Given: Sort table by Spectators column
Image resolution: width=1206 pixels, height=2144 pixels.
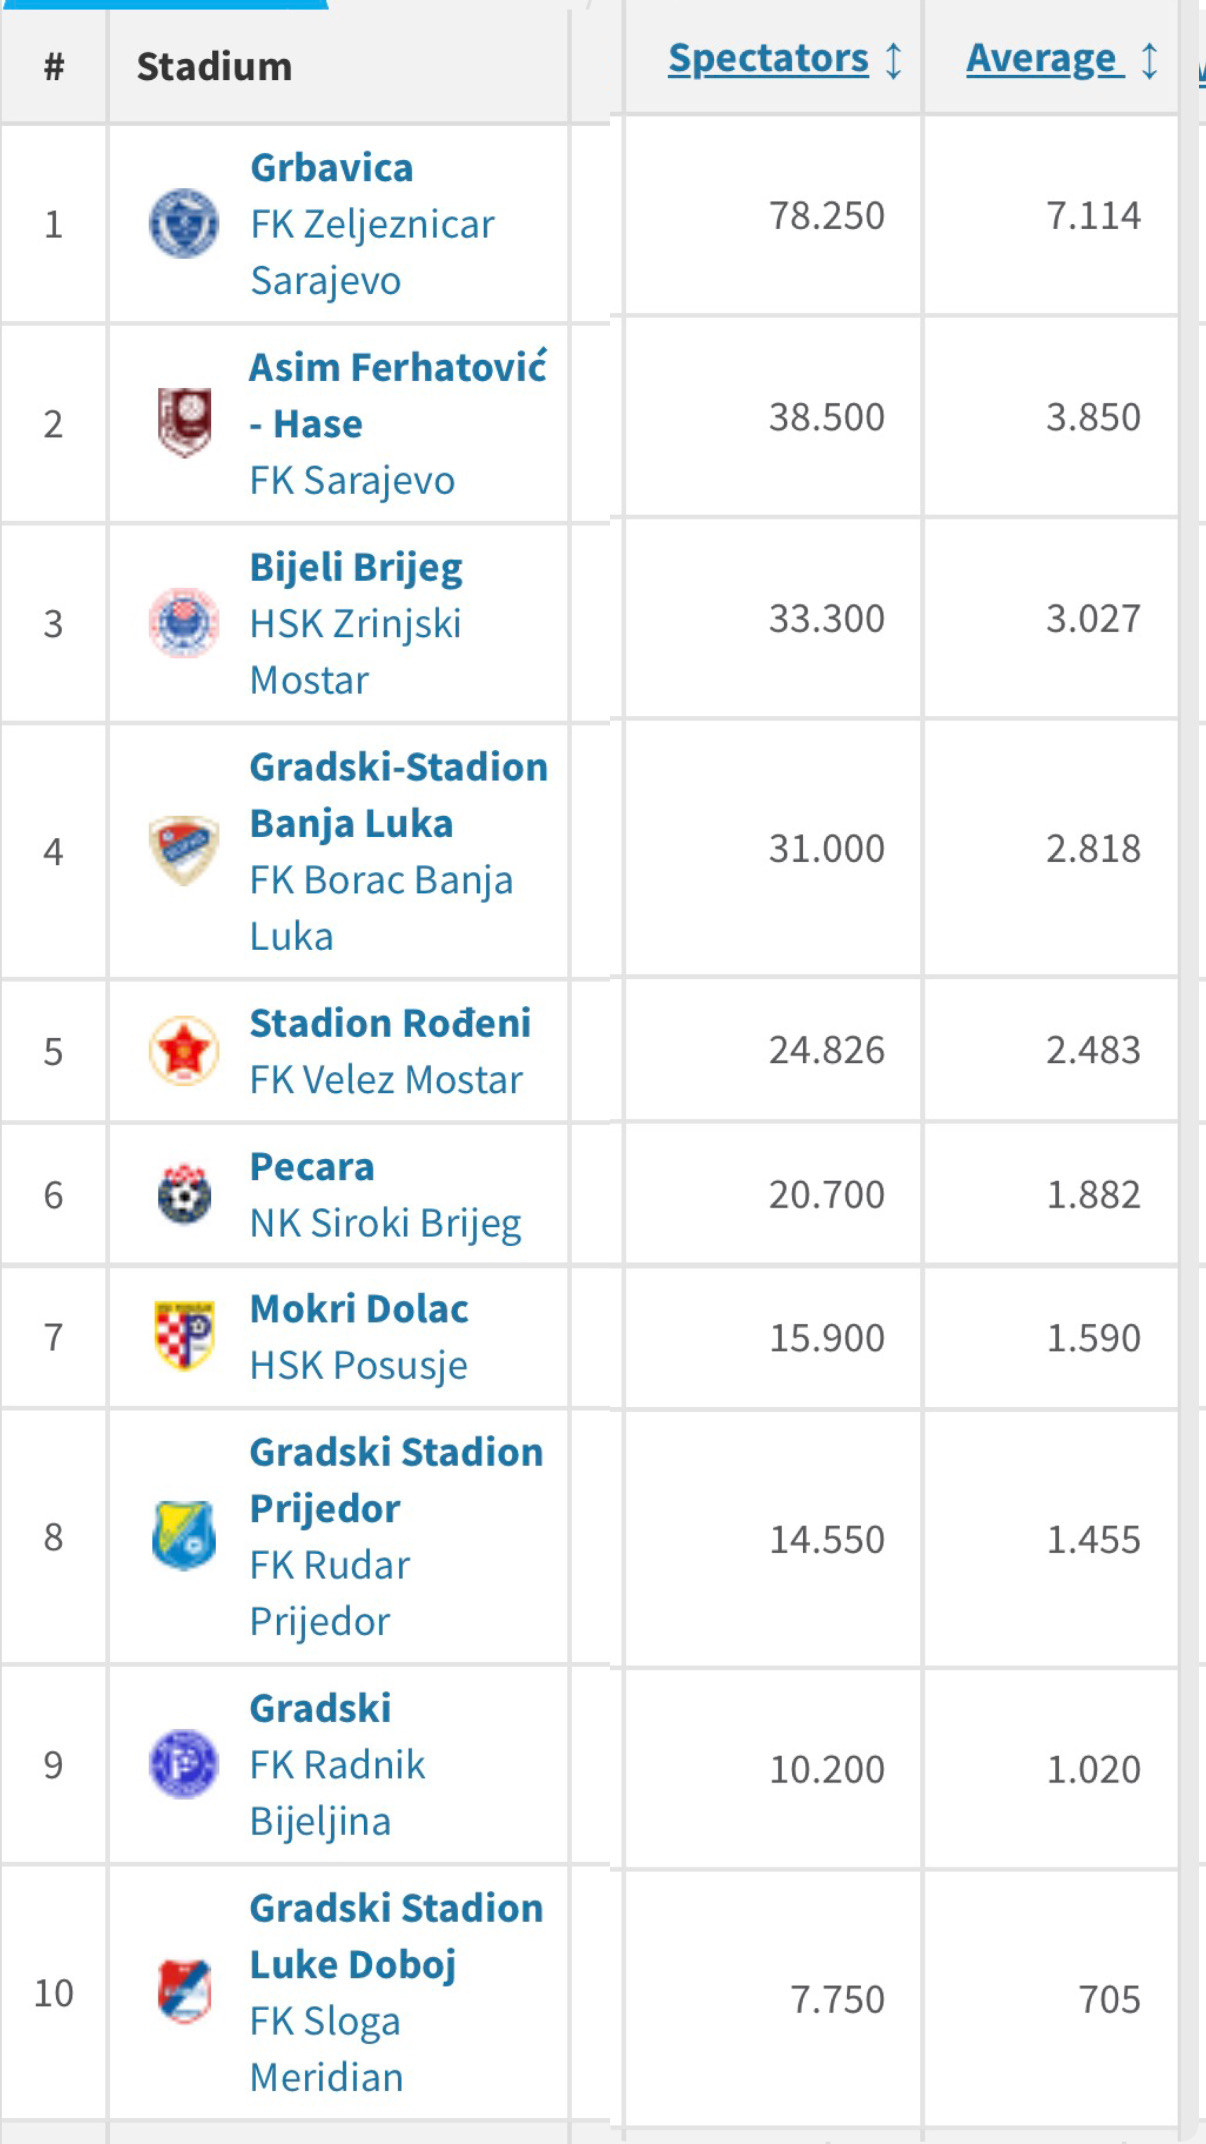Looking at the screenshot, I should (x=768, y=58).
